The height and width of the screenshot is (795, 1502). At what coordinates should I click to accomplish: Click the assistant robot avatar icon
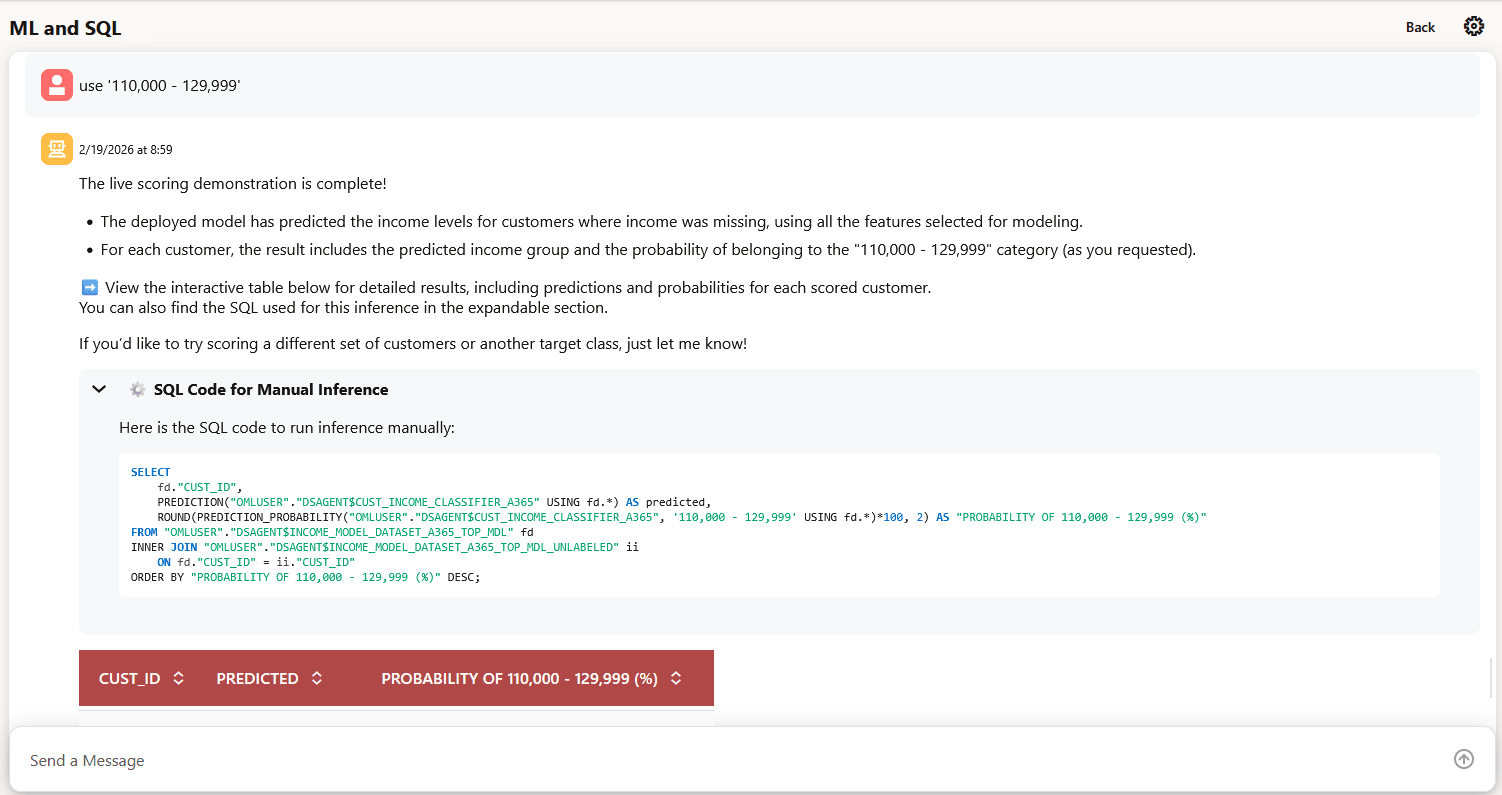pos(57,149)
